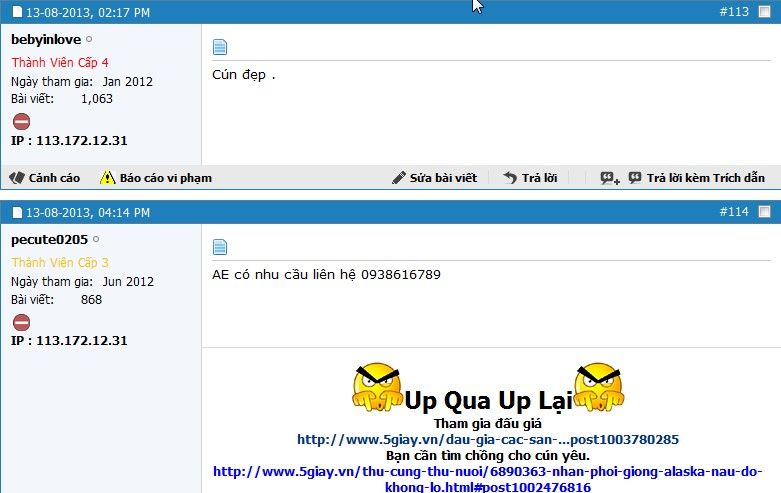This screenshot has width=781, height=493.
Task: Click the post icon in post #113
Action: click(220, 47)
